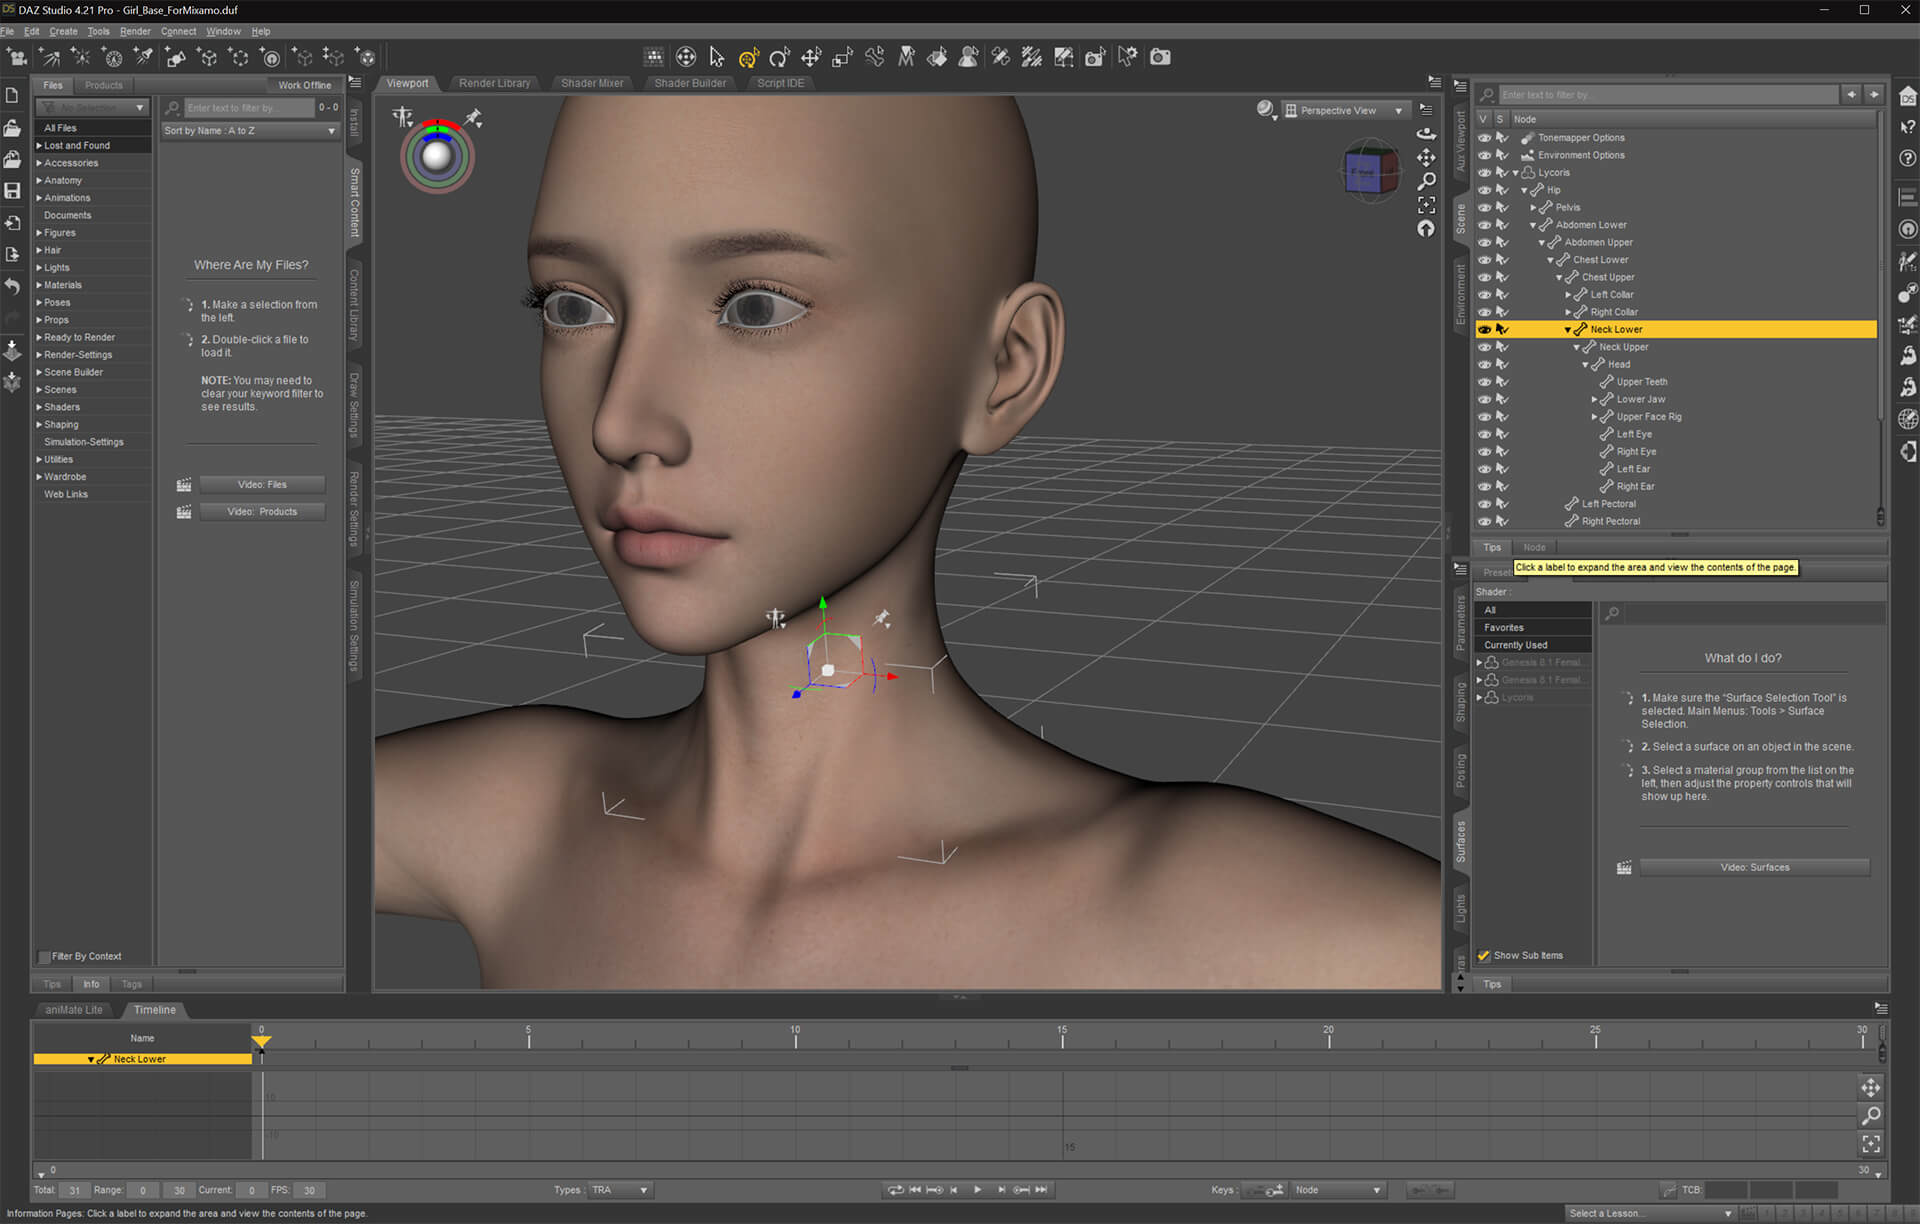Open the Shader Mixer tab
The width and height of the screenshot is (1920, 1224).
click(x=592, y=83)
